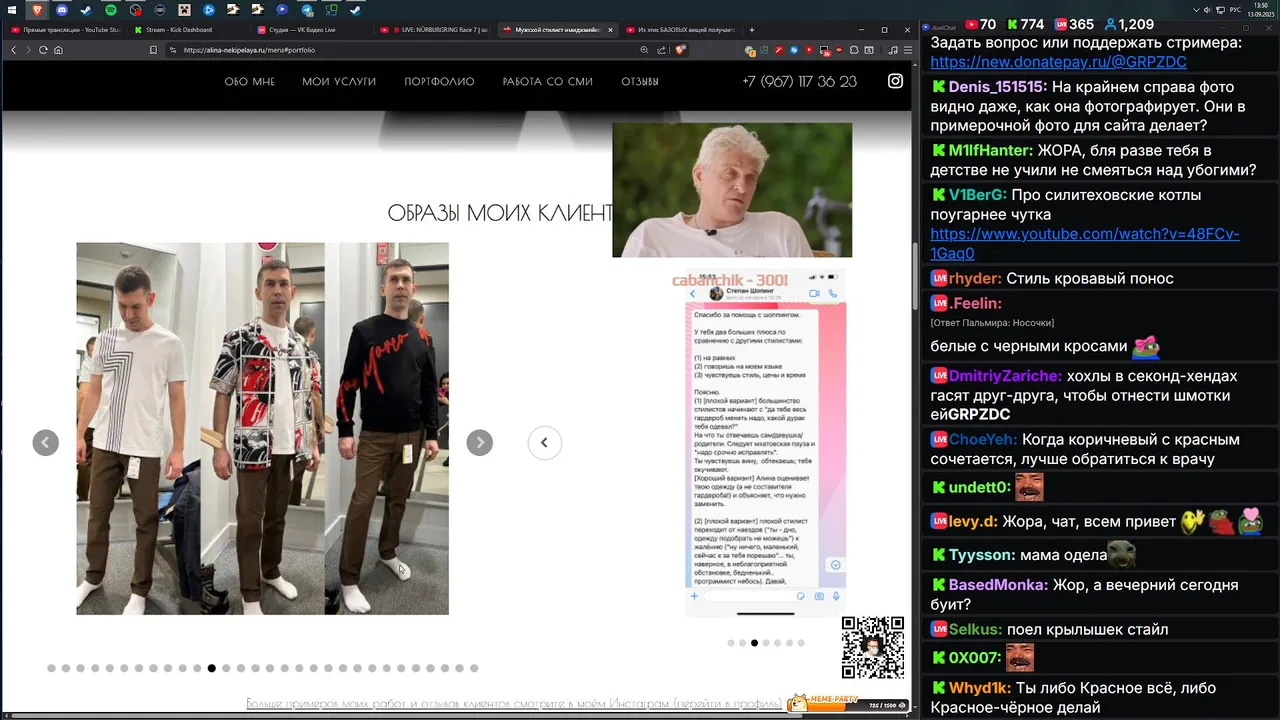Screen dimensions: 1280x720
Task: Open new.donatepay.ru link in chat
Action: (1058, 62)
